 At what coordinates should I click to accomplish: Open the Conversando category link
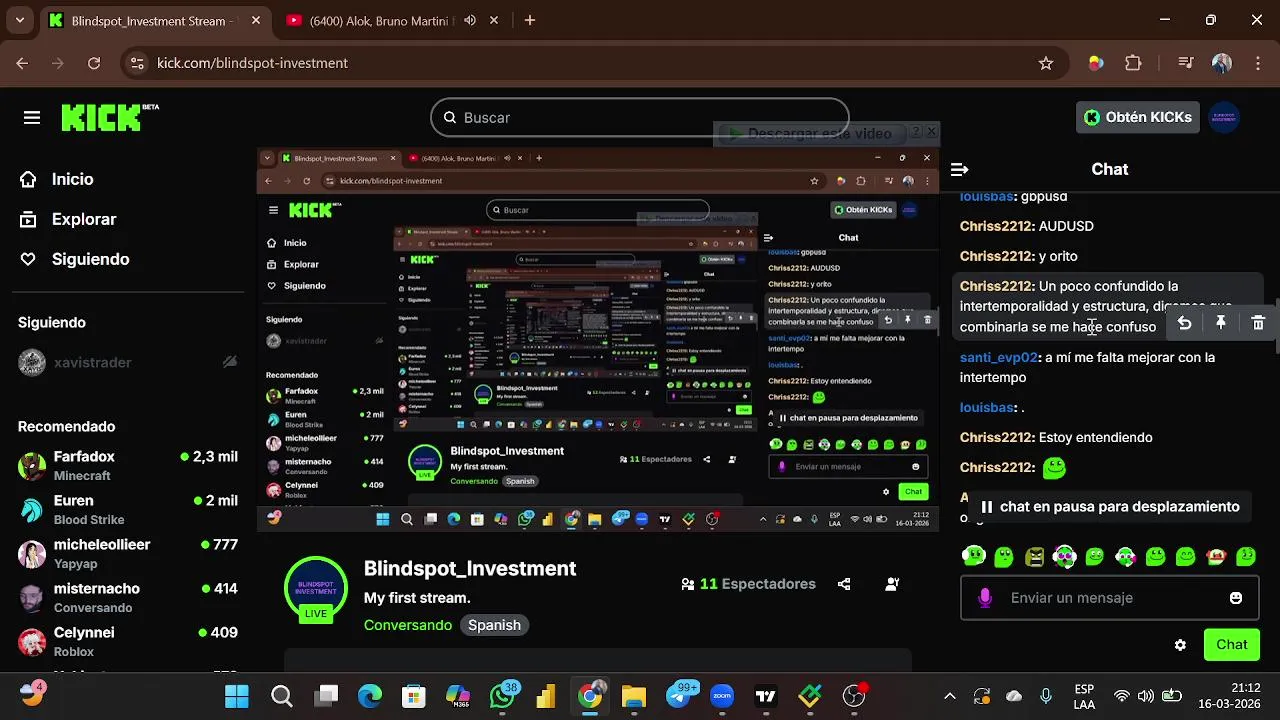click(x=408, y=625)
